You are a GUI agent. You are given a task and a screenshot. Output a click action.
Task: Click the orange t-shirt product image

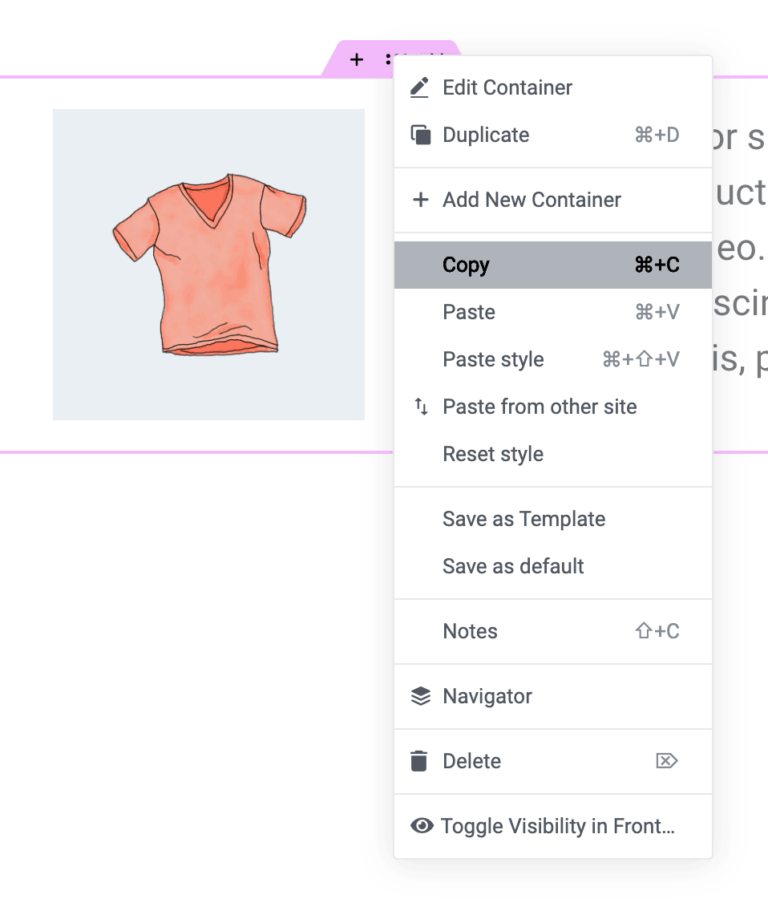(x=209, y=264)
